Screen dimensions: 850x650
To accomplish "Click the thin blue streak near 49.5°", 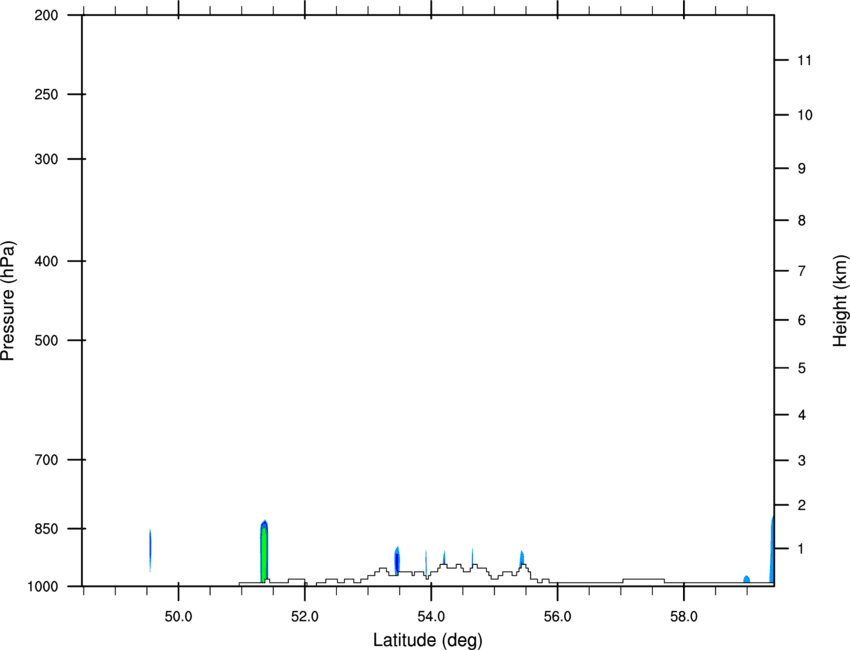I will coord(150,550).
